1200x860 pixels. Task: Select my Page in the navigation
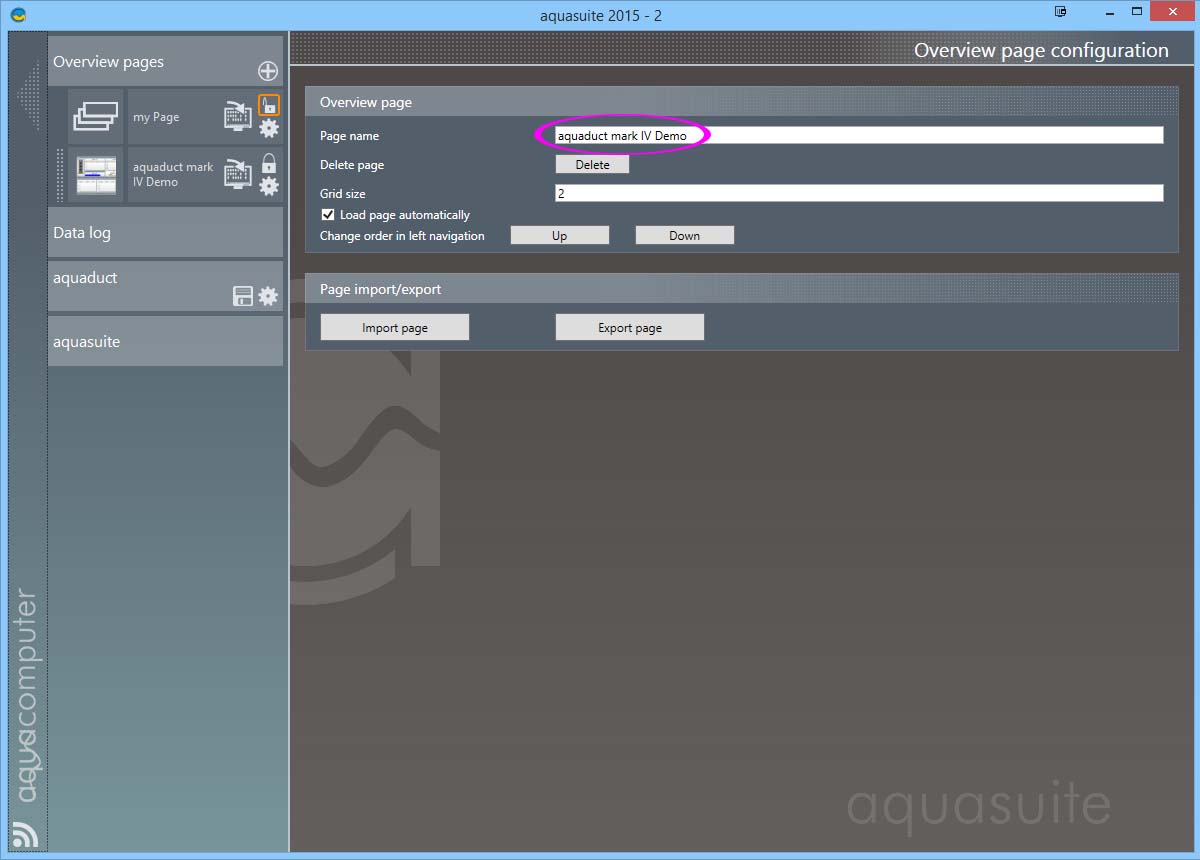click(x=156, y=117)
